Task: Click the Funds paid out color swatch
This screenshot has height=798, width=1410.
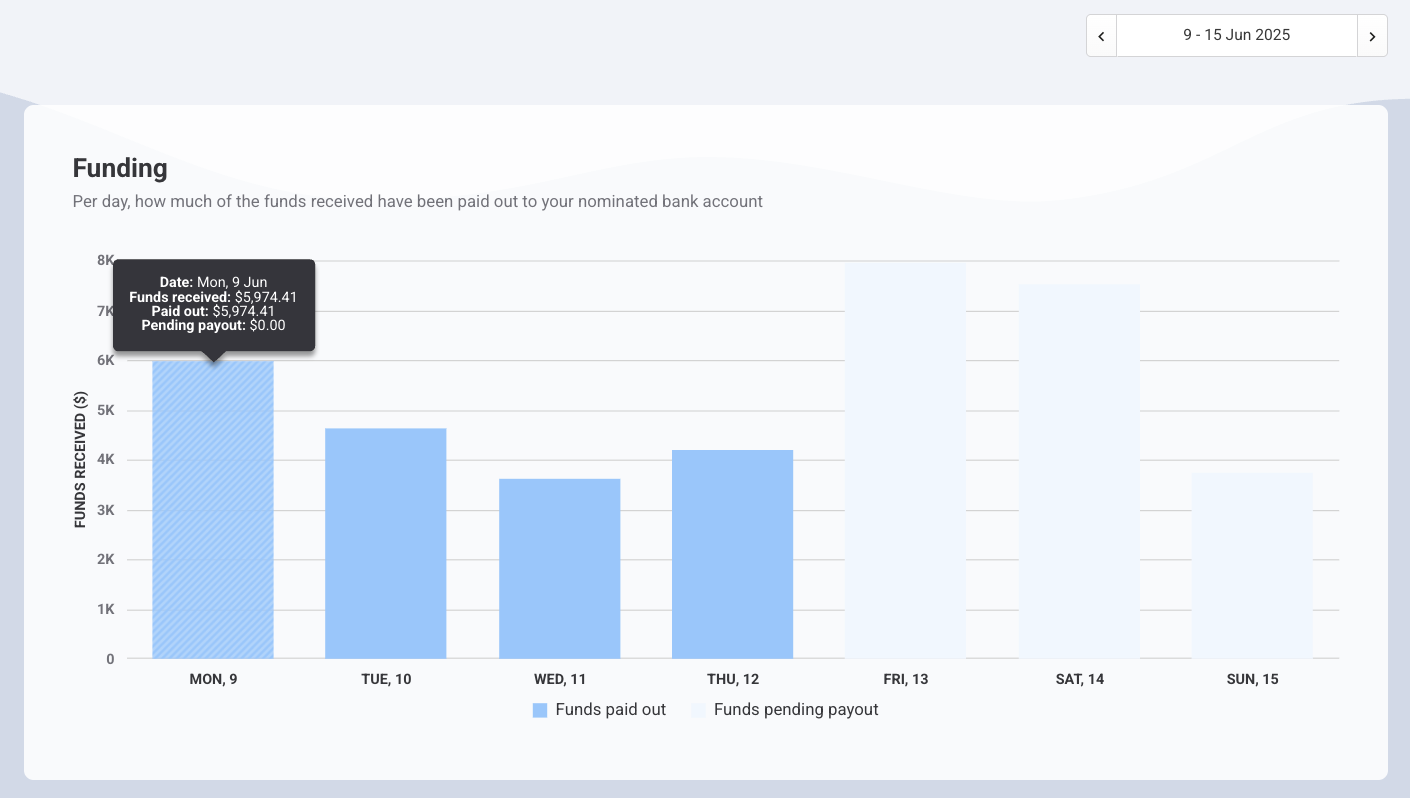Action: pos(540,710)
